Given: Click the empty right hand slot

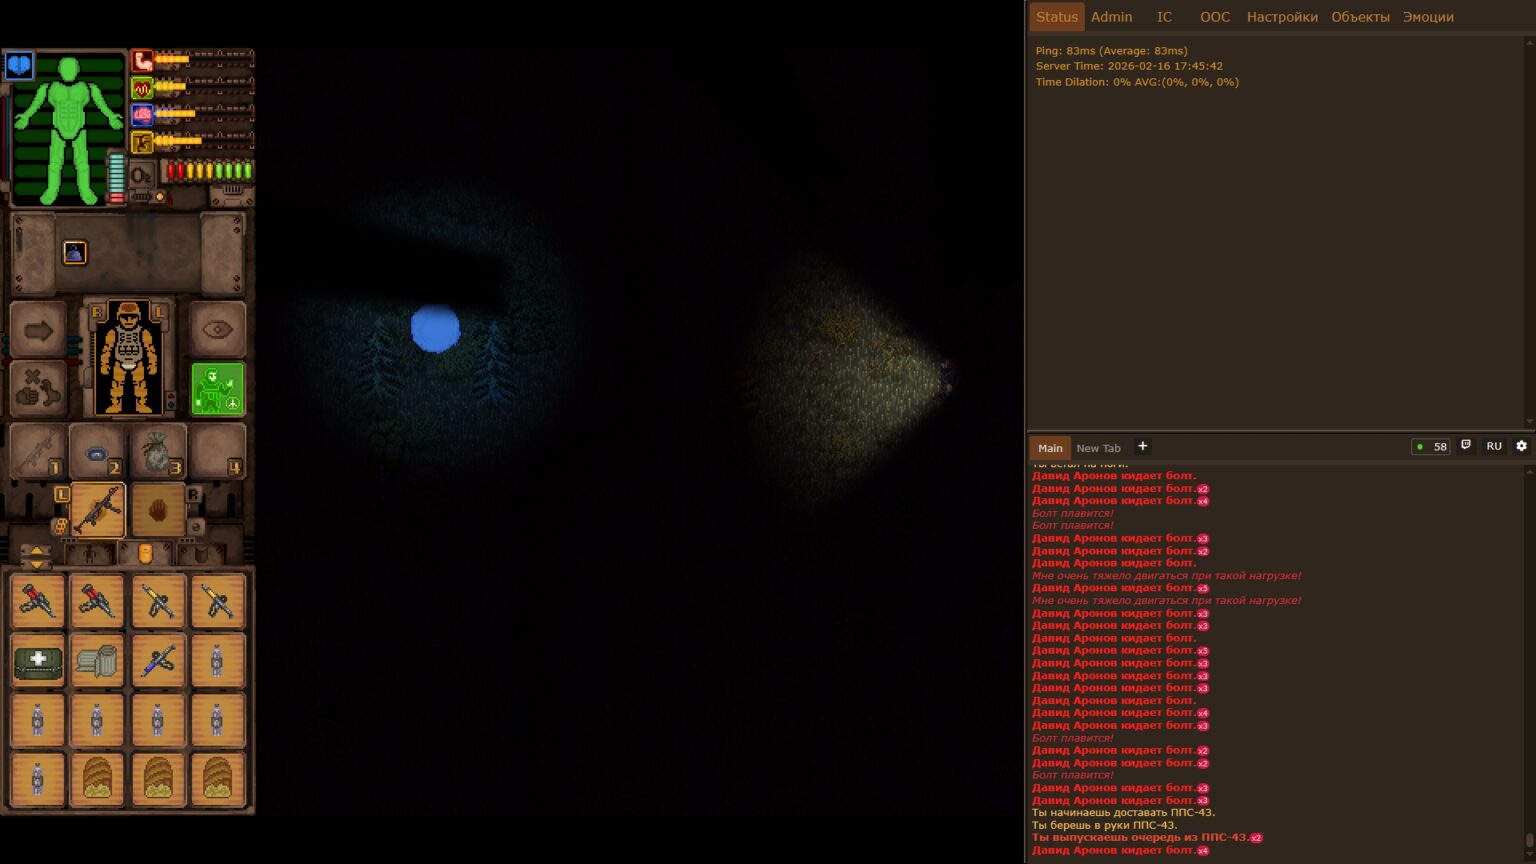Looking at the screenshot, I should click(x=158, y=510).
